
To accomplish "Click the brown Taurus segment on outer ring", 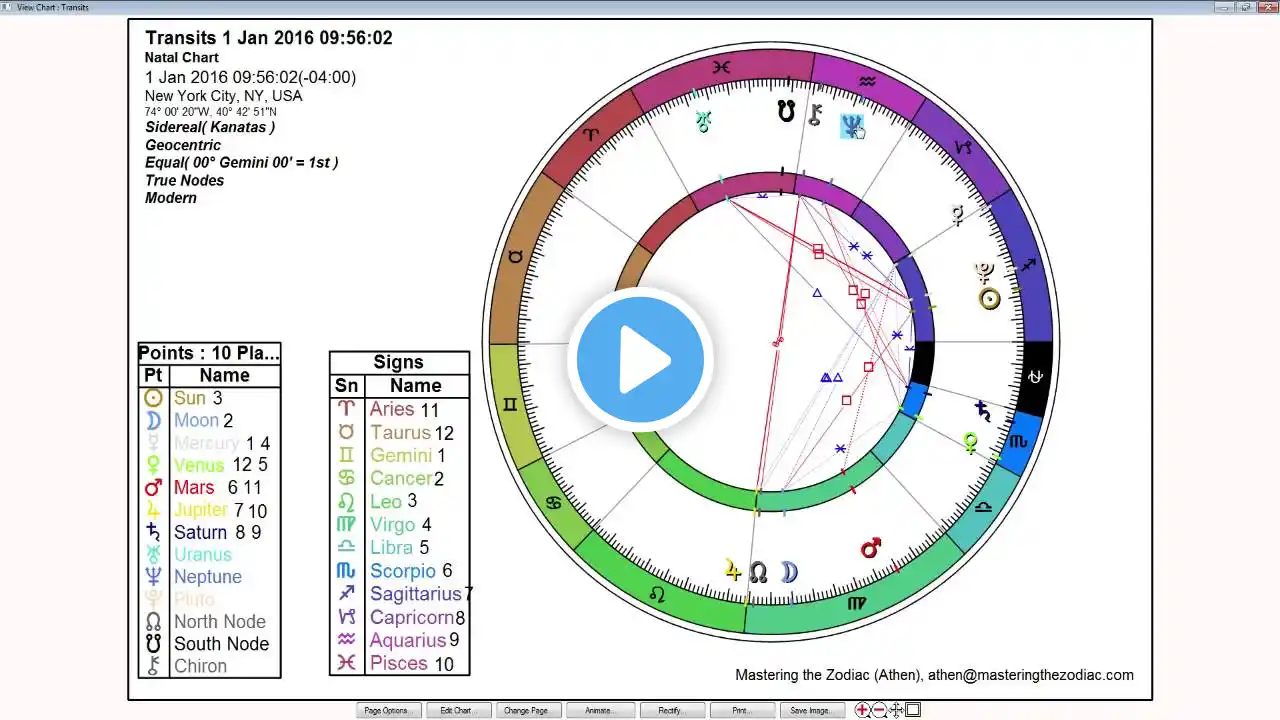I will [516, 256].
